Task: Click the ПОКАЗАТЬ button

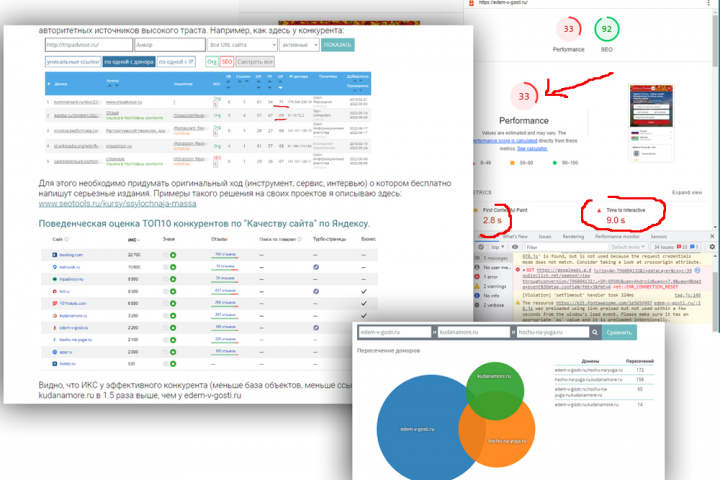Action: (x=338, y=45)
